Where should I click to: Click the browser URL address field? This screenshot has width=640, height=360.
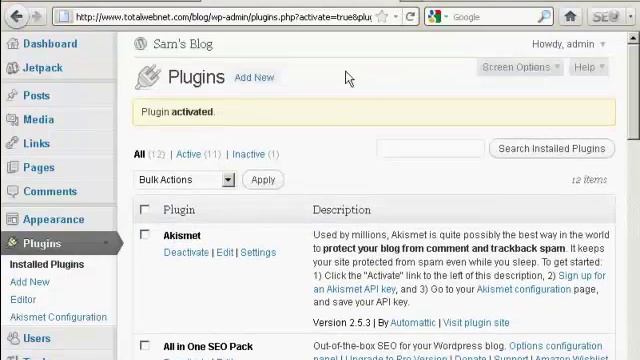coord(223,17)
